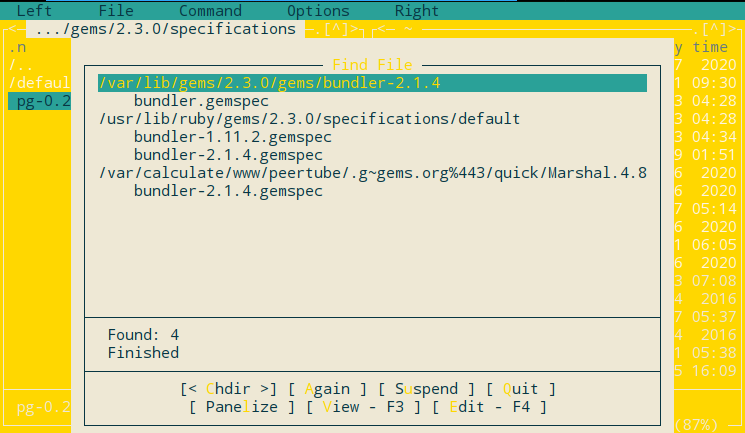The image size is (745, 433).
Task: Click right panel history [^] indicator
Action: click(715, 29)
